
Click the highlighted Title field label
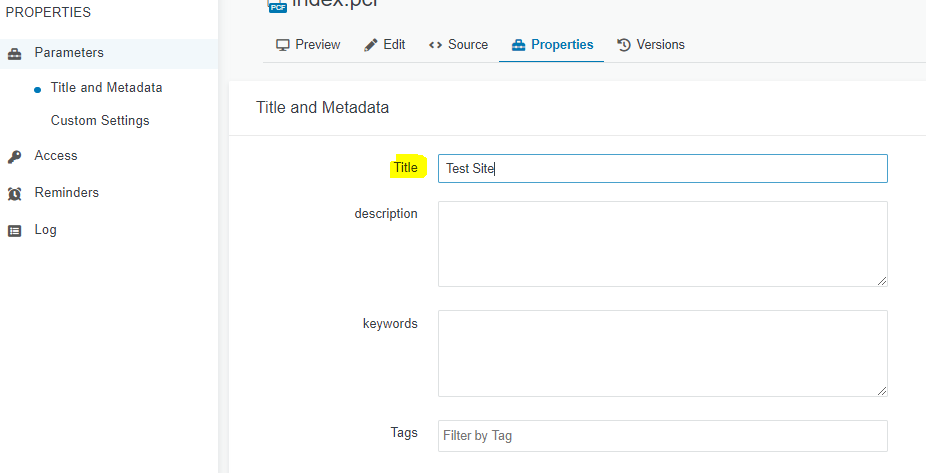coord(405,168)
